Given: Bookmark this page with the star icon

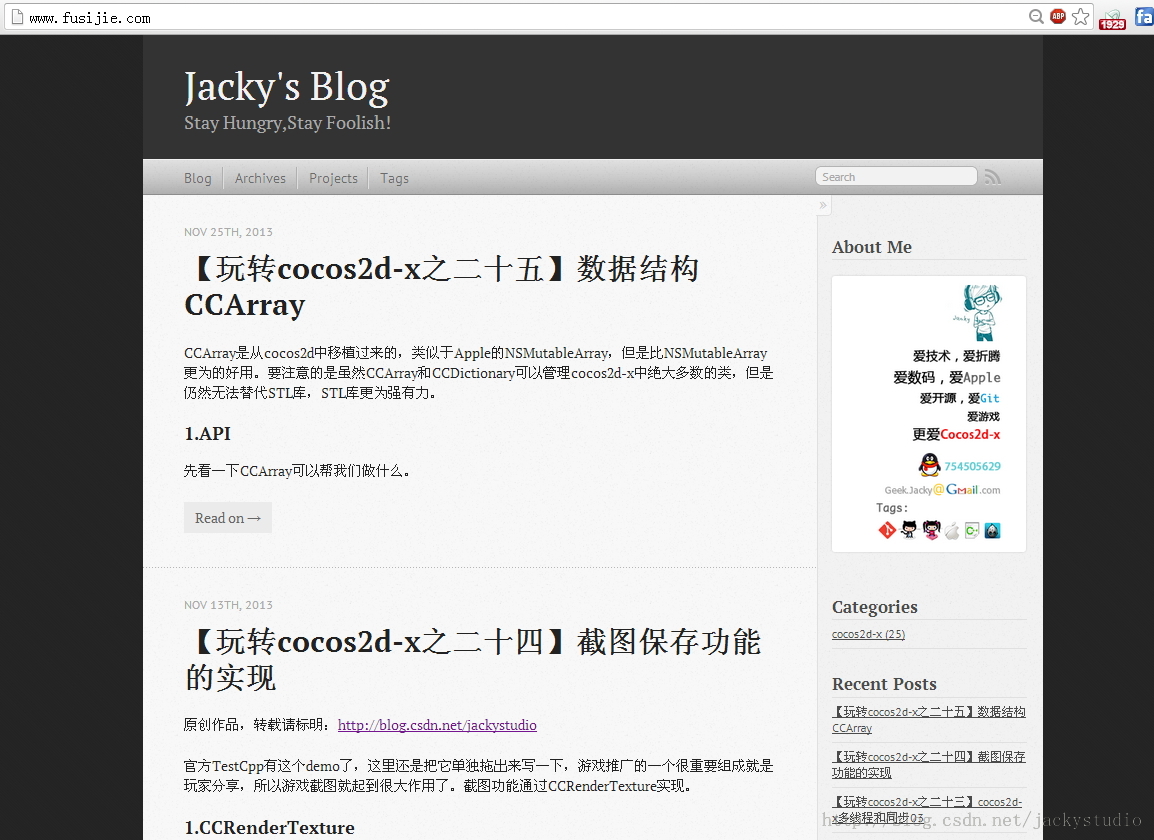Looking at the screenshot, I should click(x=1080, y=17).
